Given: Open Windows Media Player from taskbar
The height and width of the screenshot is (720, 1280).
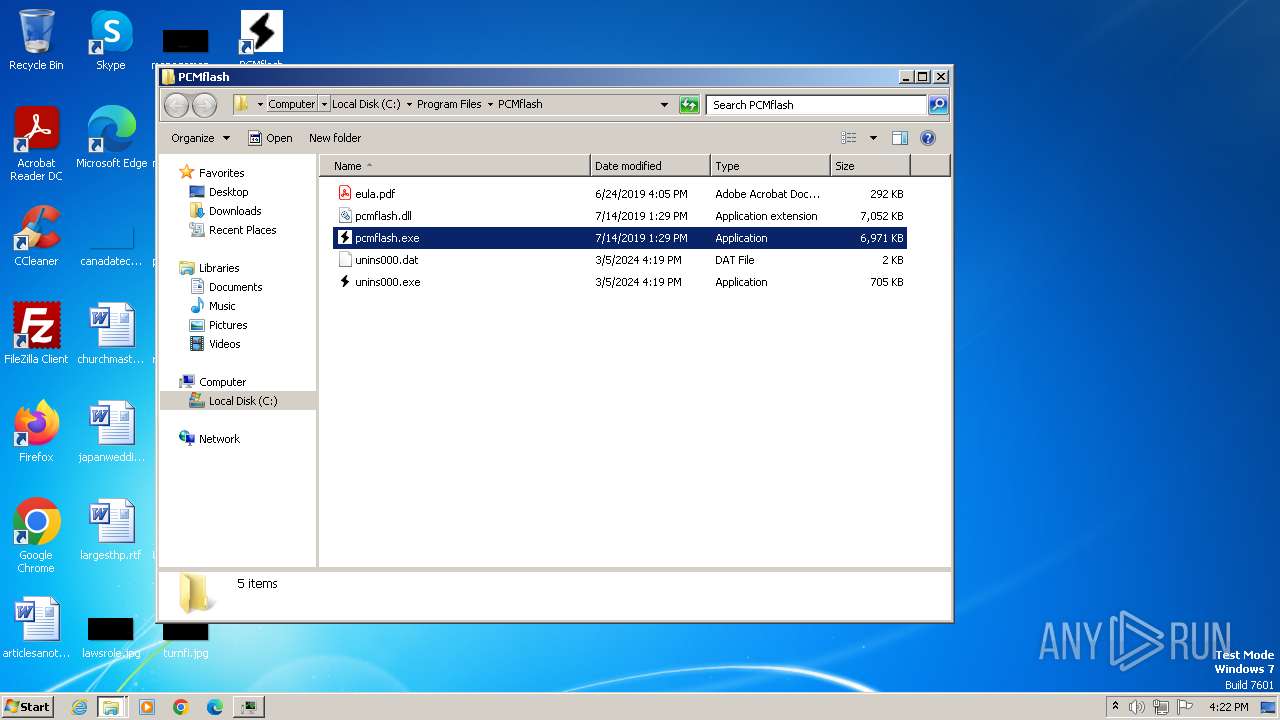Looking at the screenshot, I should (147, 707).
